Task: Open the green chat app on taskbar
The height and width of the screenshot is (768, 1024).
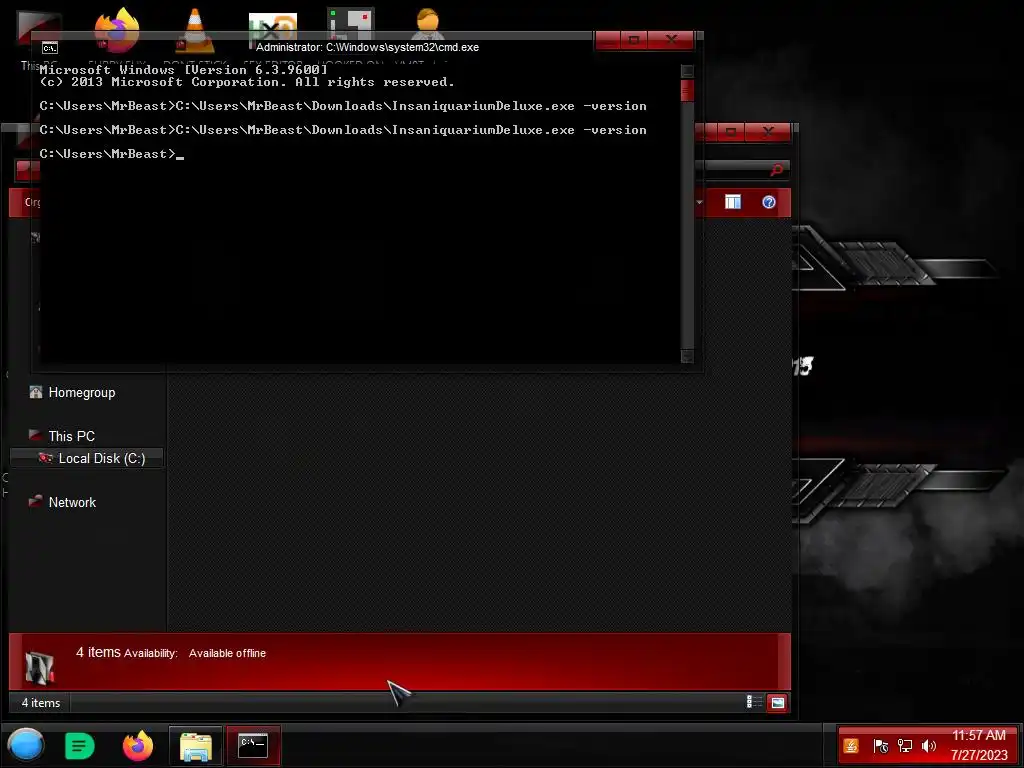Action: coord(80,746)
